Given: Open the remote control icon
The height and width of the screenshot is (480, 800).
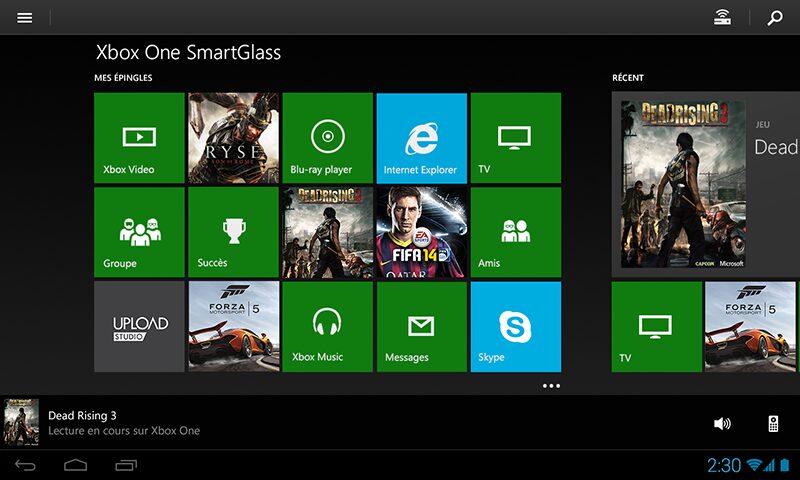Looking at the screenshot, I should 773,423.
